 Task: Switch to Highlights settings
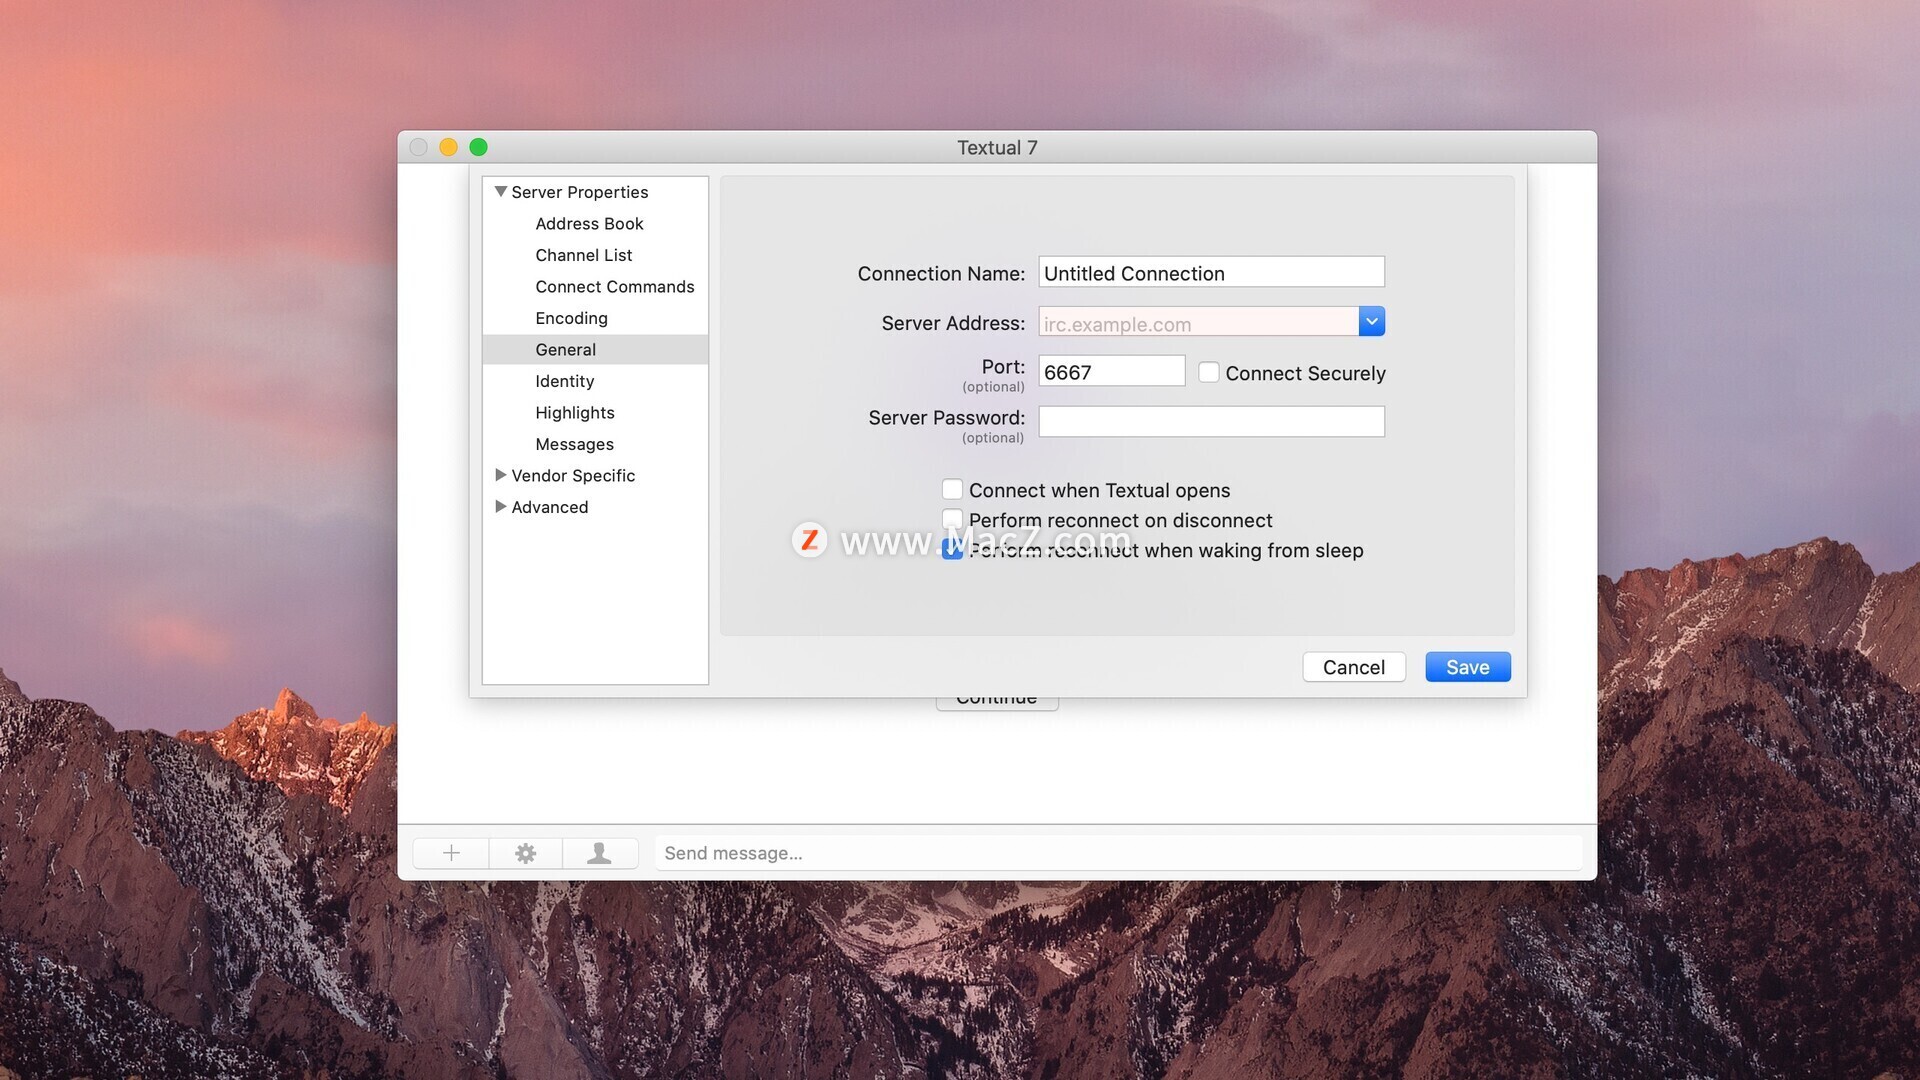tap(595, 413)
